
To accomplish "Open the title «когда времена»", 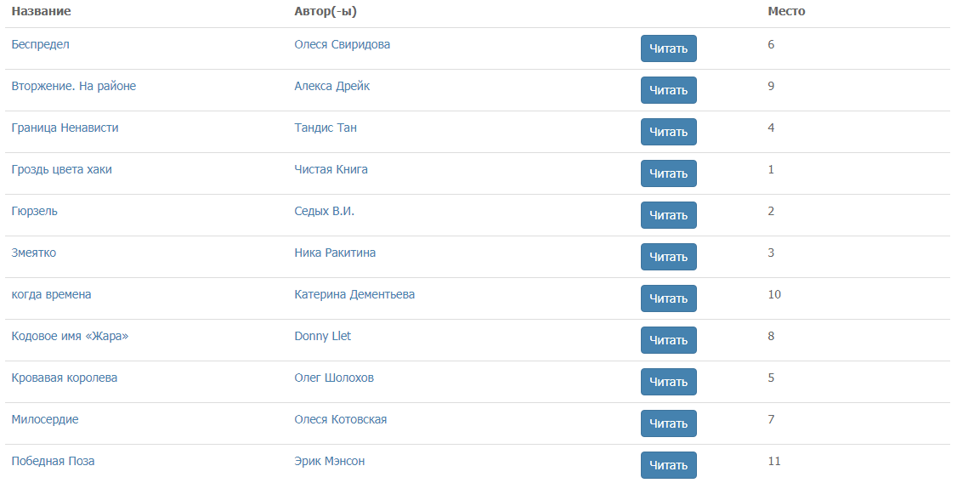I will (x=51, y=295).
